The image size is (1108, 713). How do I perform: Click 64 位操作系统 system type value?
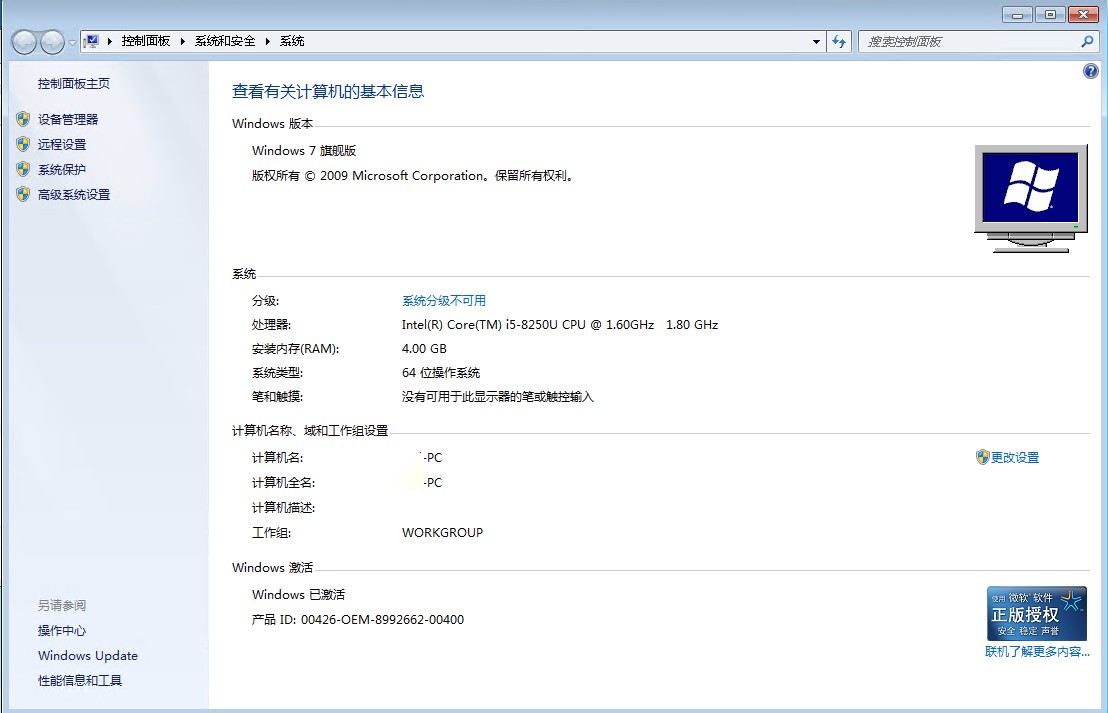[441, 372]
